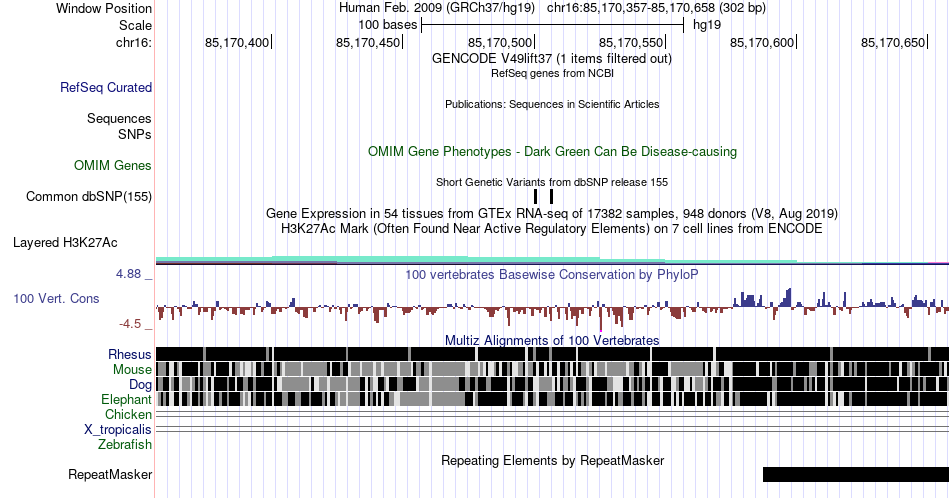Click the Window Position label
Image resolution: width=950 pixels, height=498 pixels.
point(104,8)
